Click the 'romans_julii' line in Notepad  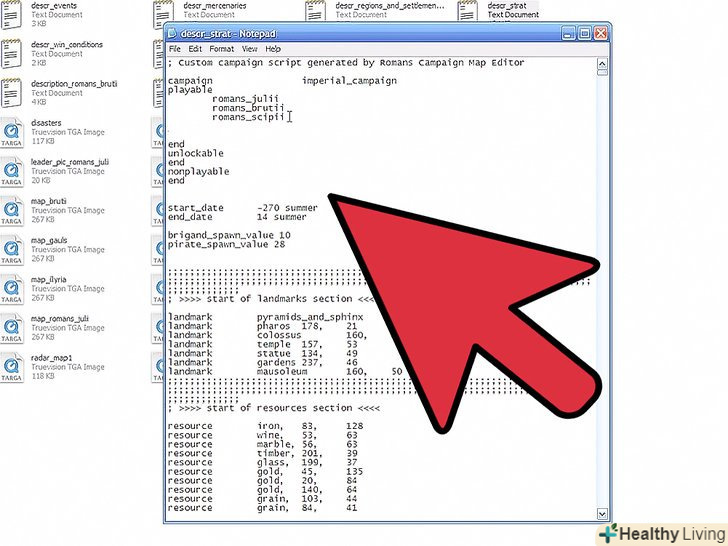246,98
